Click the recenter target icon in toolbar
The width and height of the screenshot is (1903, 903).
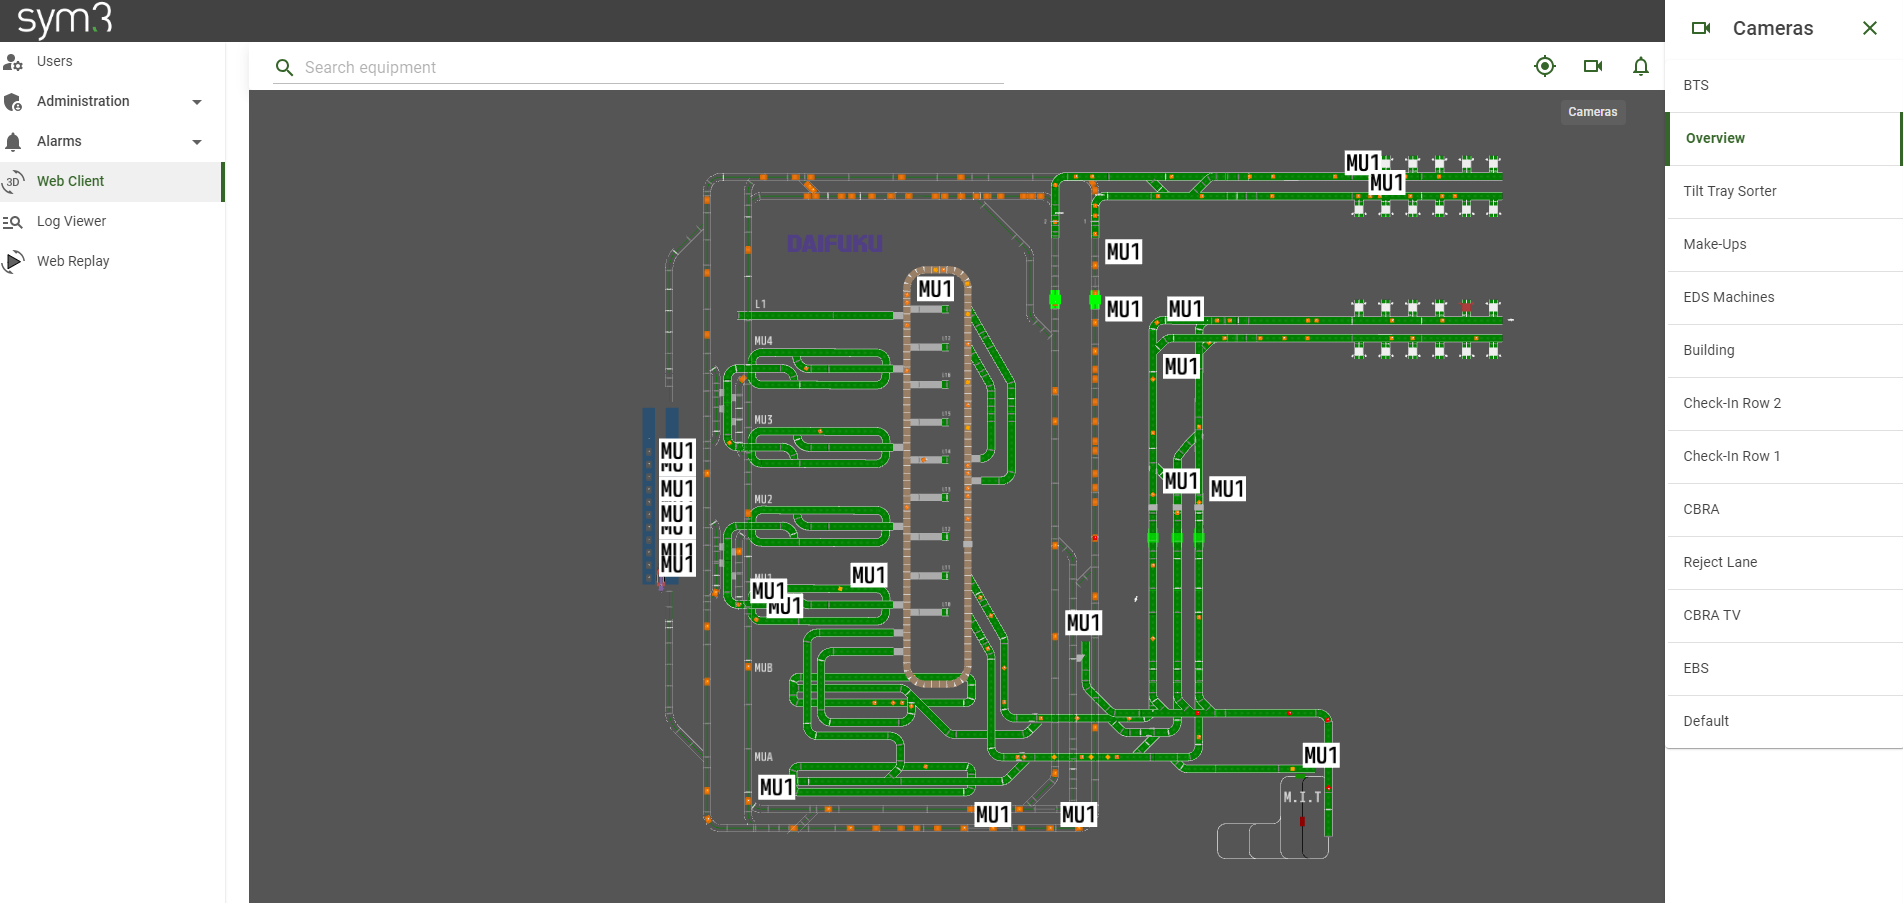click(1544, 66)
